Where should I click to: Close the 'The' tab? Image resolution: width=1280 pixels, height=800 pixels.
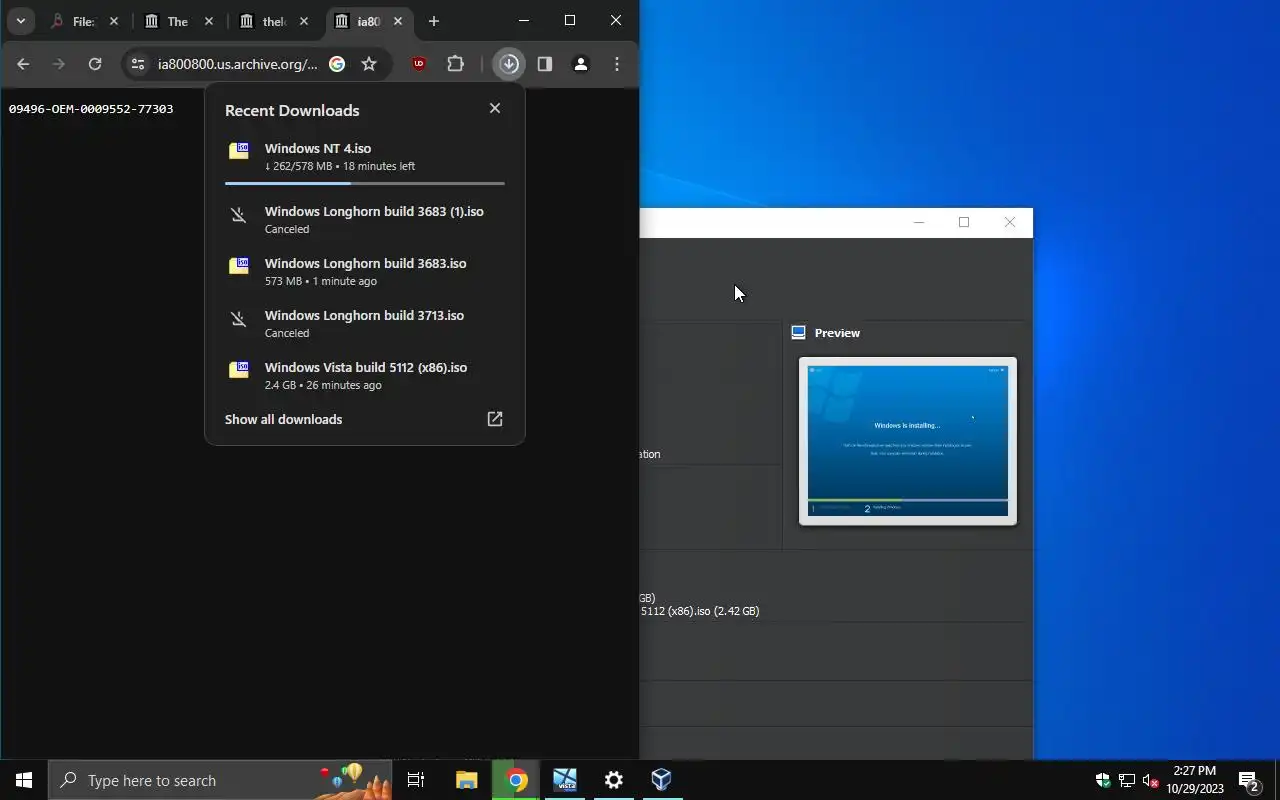(209, 21)
